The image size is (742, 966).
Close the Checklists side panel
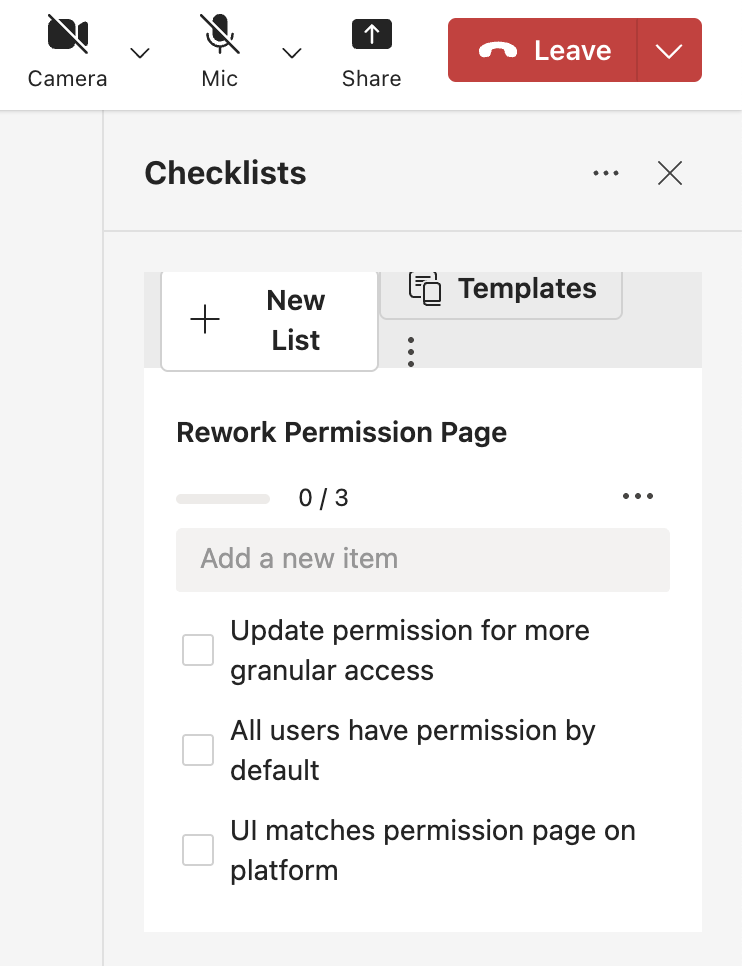pos(670,173)
